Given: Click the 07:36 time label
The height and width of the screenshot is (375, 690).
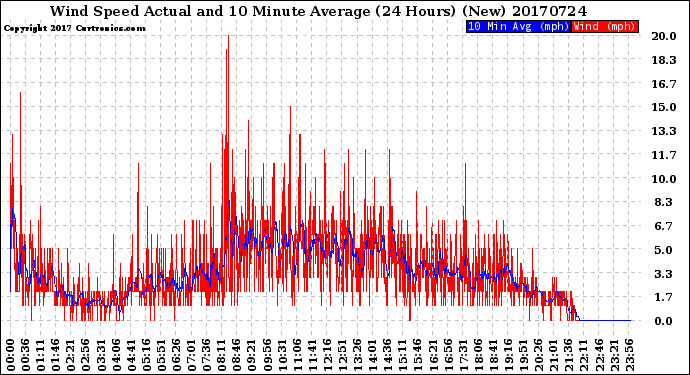Looking at the screenshot, I should (206, 355).
